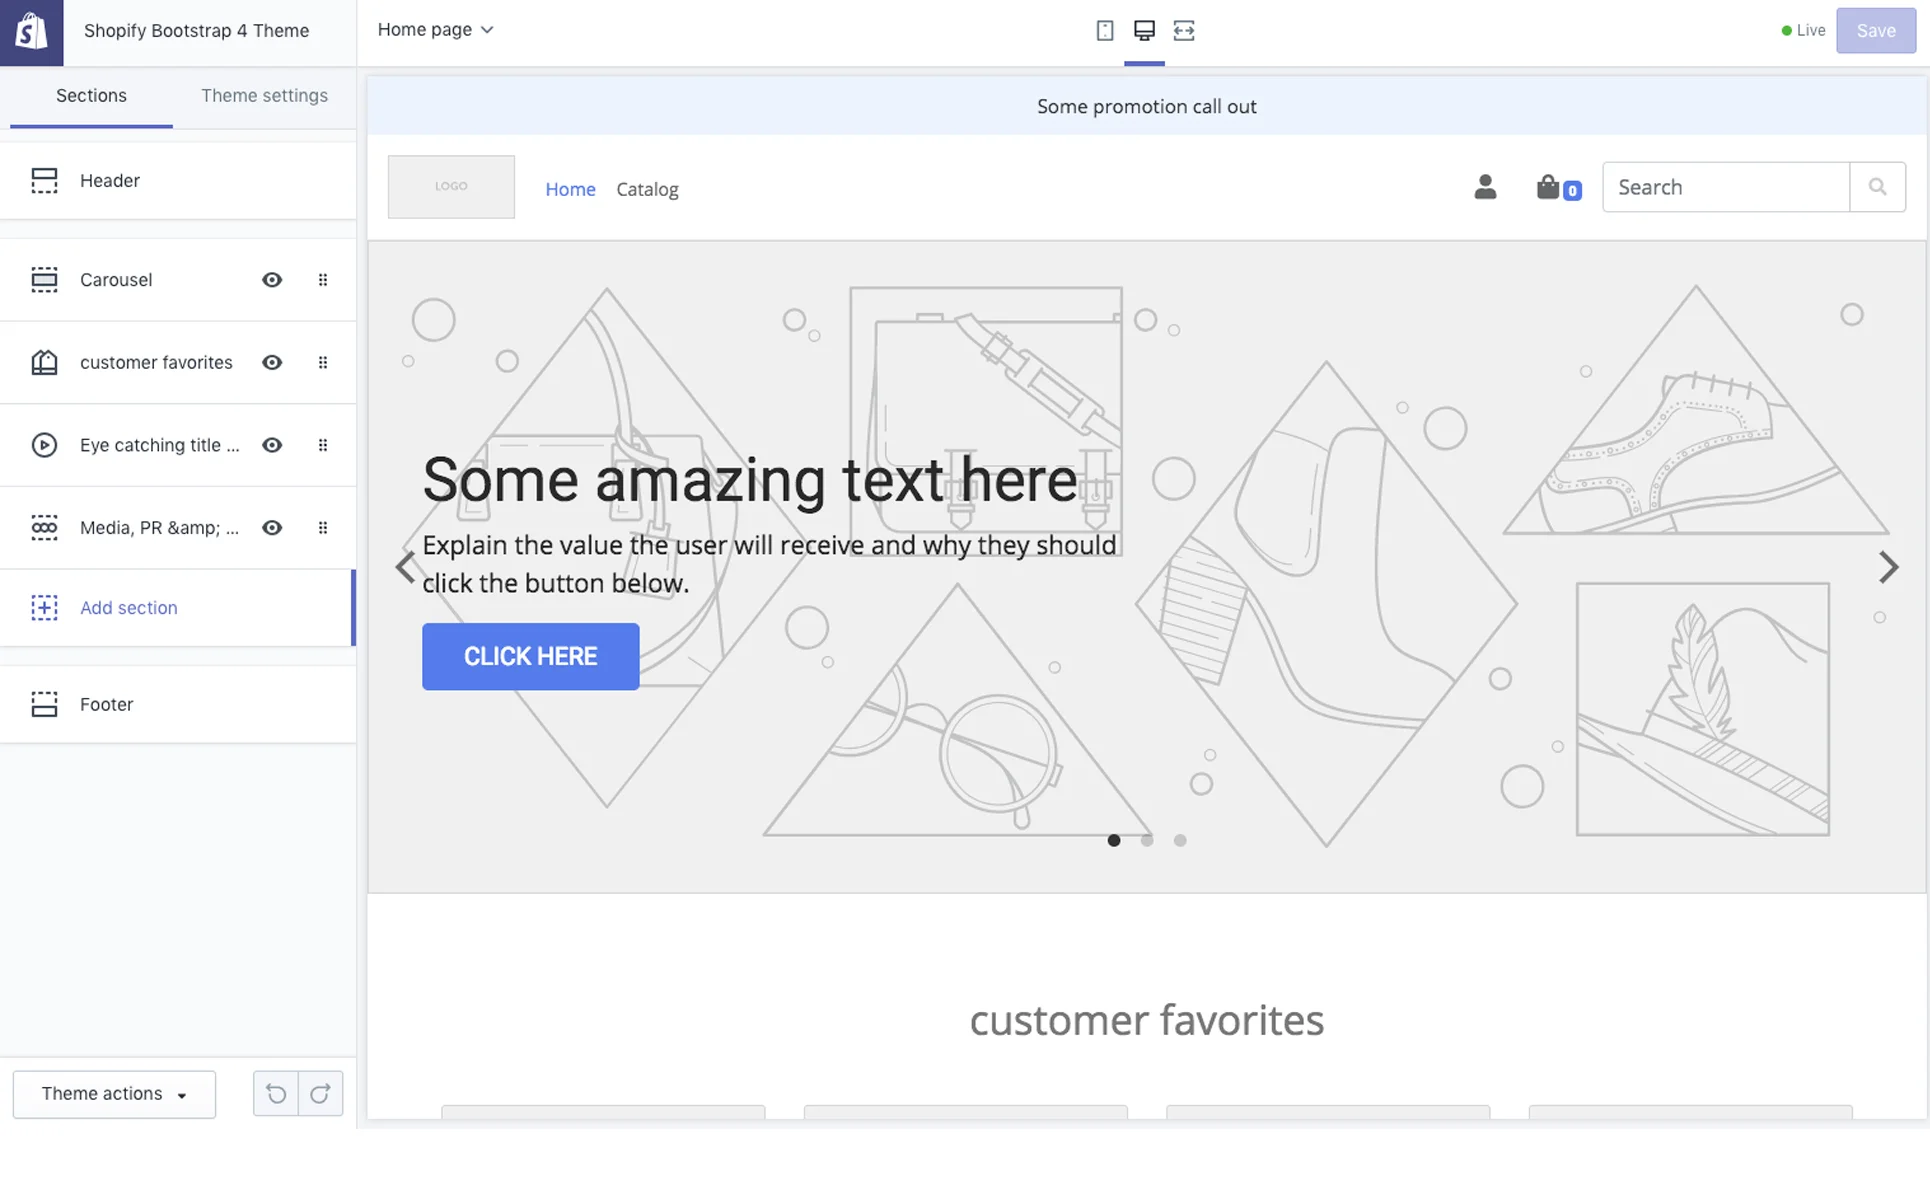The image size is (1930, 1200).
Task: Click the redo arrow icon
Action: coord(320,1094)
